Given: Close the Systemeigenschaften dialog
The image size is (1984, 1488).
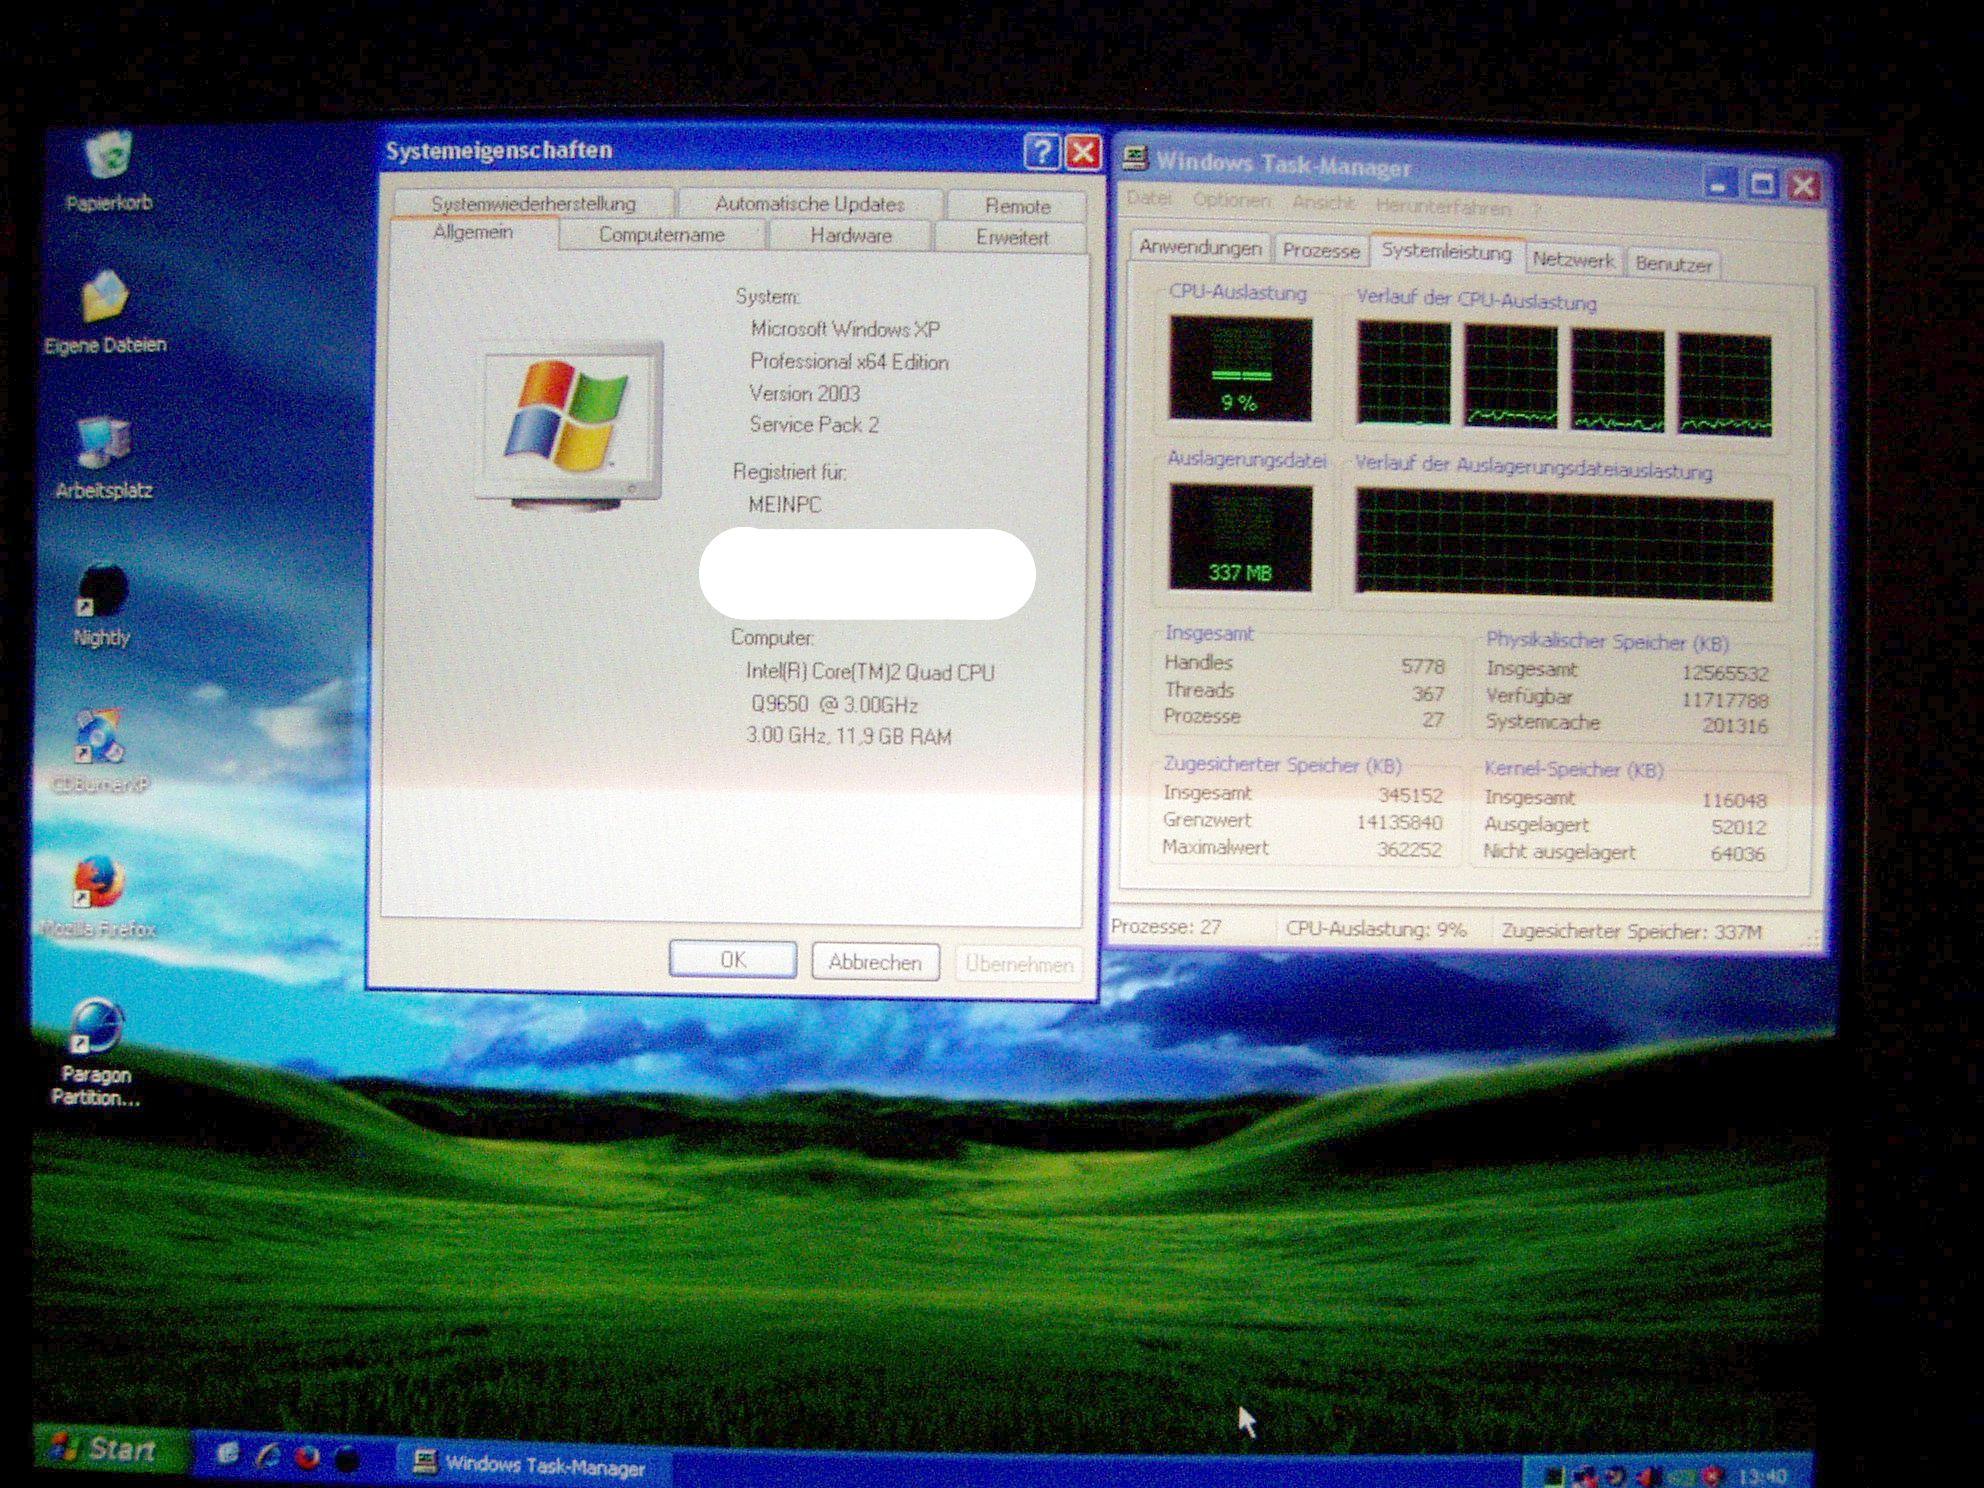Looking at the screenshot, I should click(x=1083, y=153).
